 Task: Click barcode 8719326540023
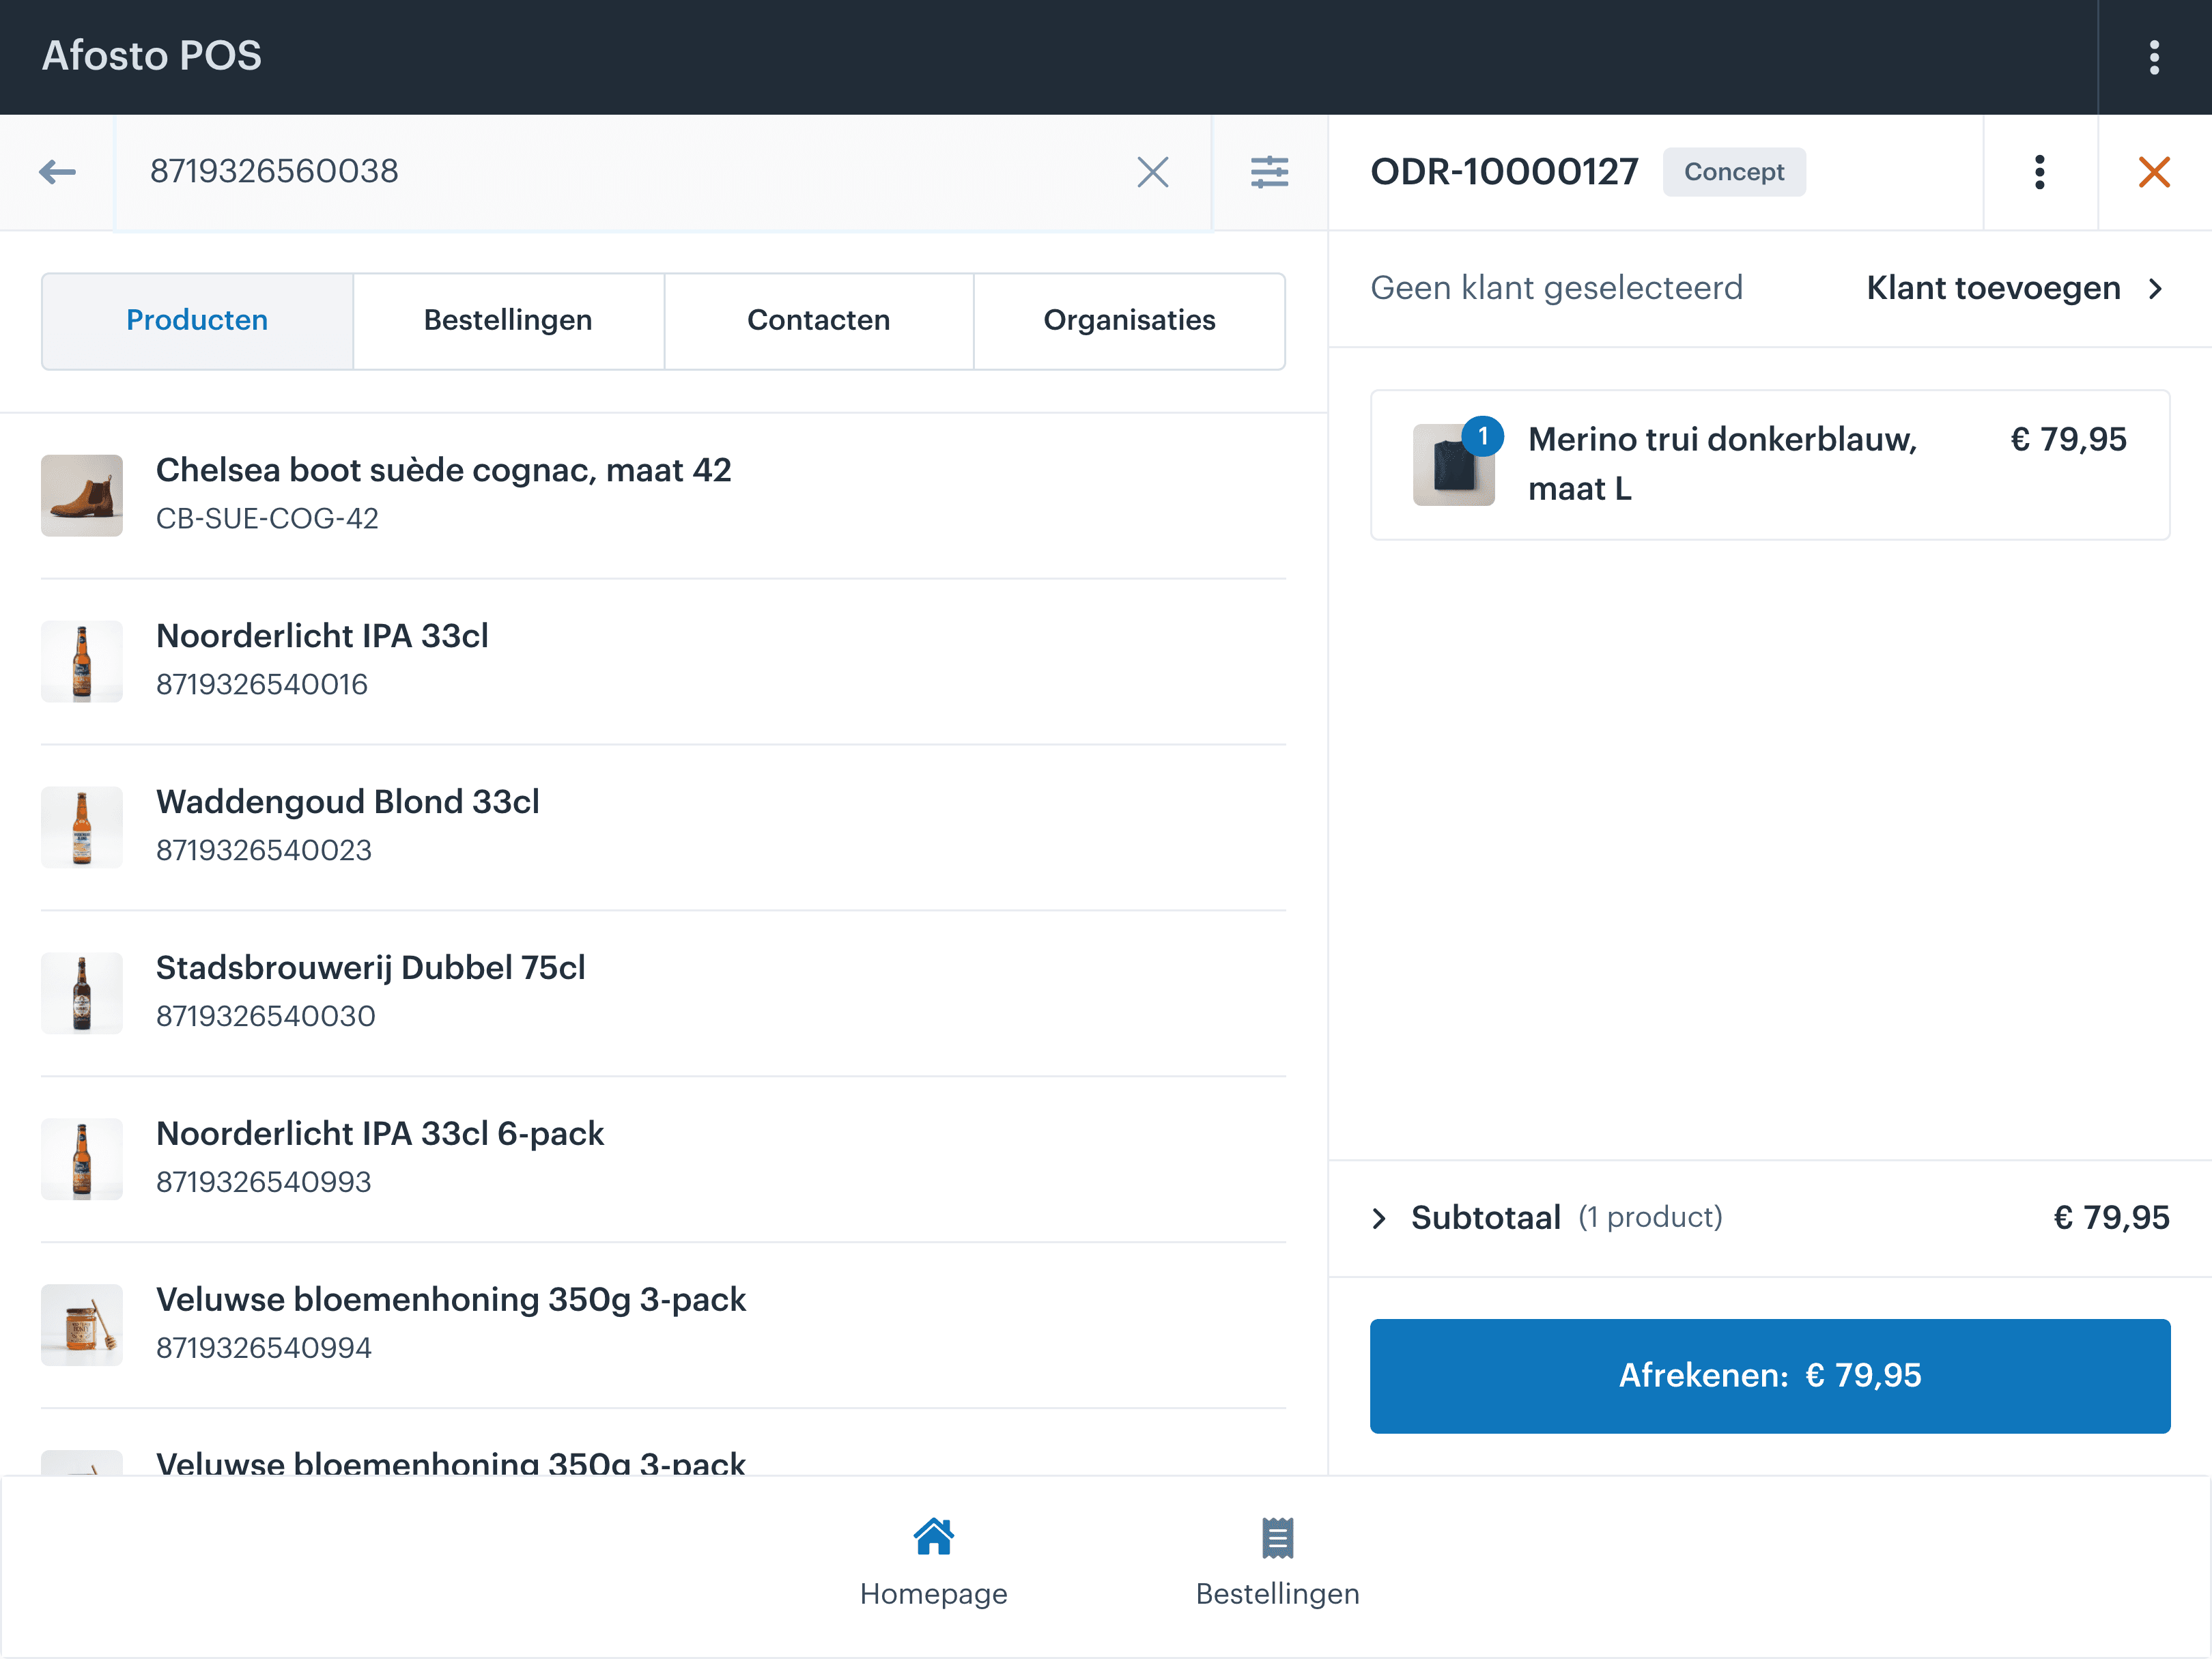click(264, 851)
